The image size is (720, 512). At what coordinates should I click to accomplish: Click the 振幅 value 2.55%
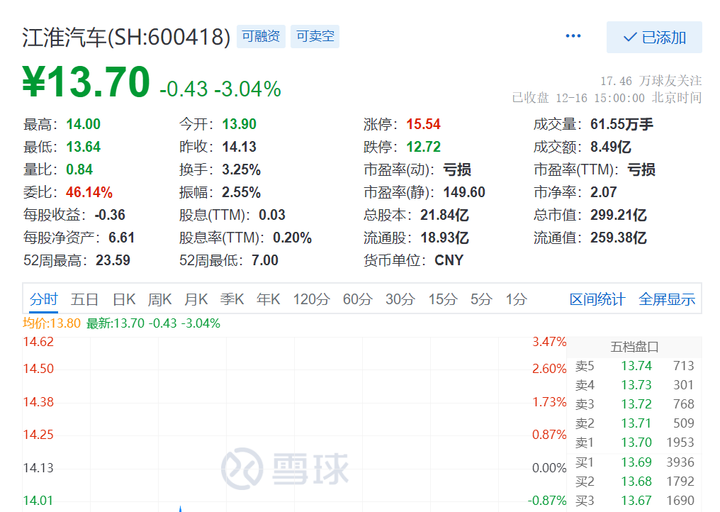click(242, 192)
